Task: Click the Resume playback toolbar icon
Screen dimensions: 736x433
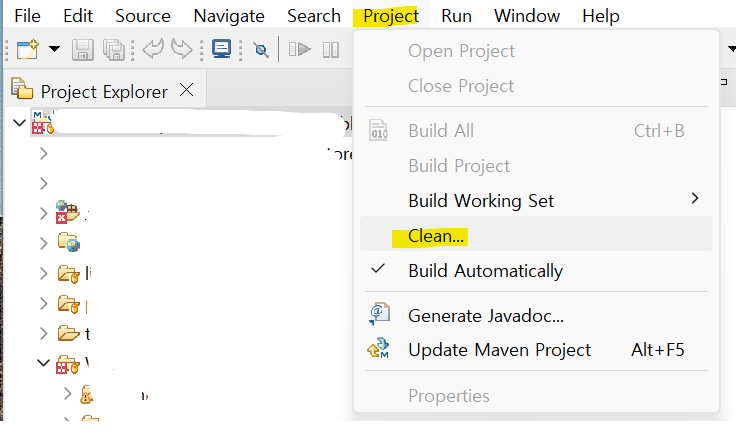Action: pos(299,49)
